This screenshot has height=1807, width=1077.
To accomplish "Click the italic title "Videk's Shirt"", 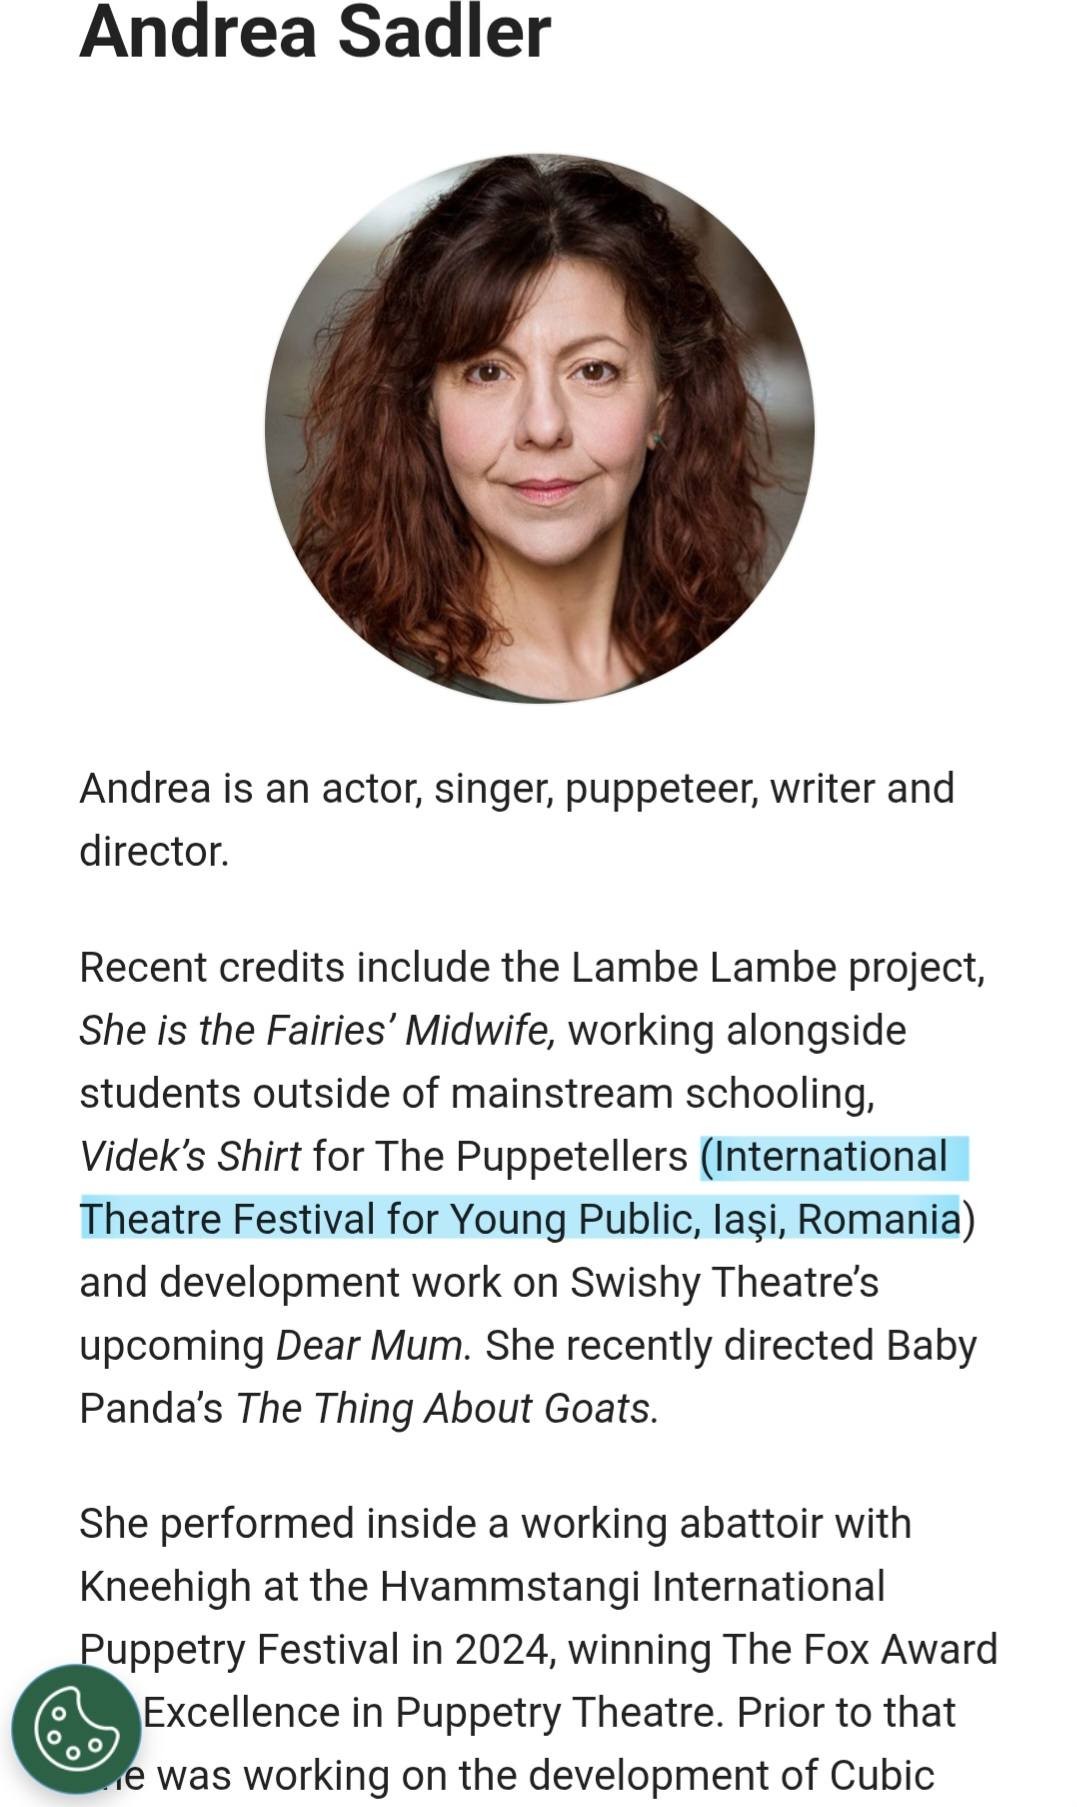I will (190, 1156).
